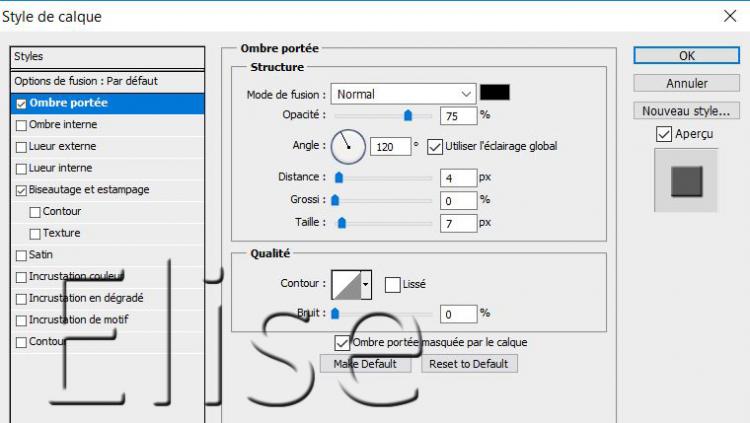Disable the Aperçu preview checkbox
Image resolution: width=750 pixels, height=423 pixels.
tap(664, 134)
